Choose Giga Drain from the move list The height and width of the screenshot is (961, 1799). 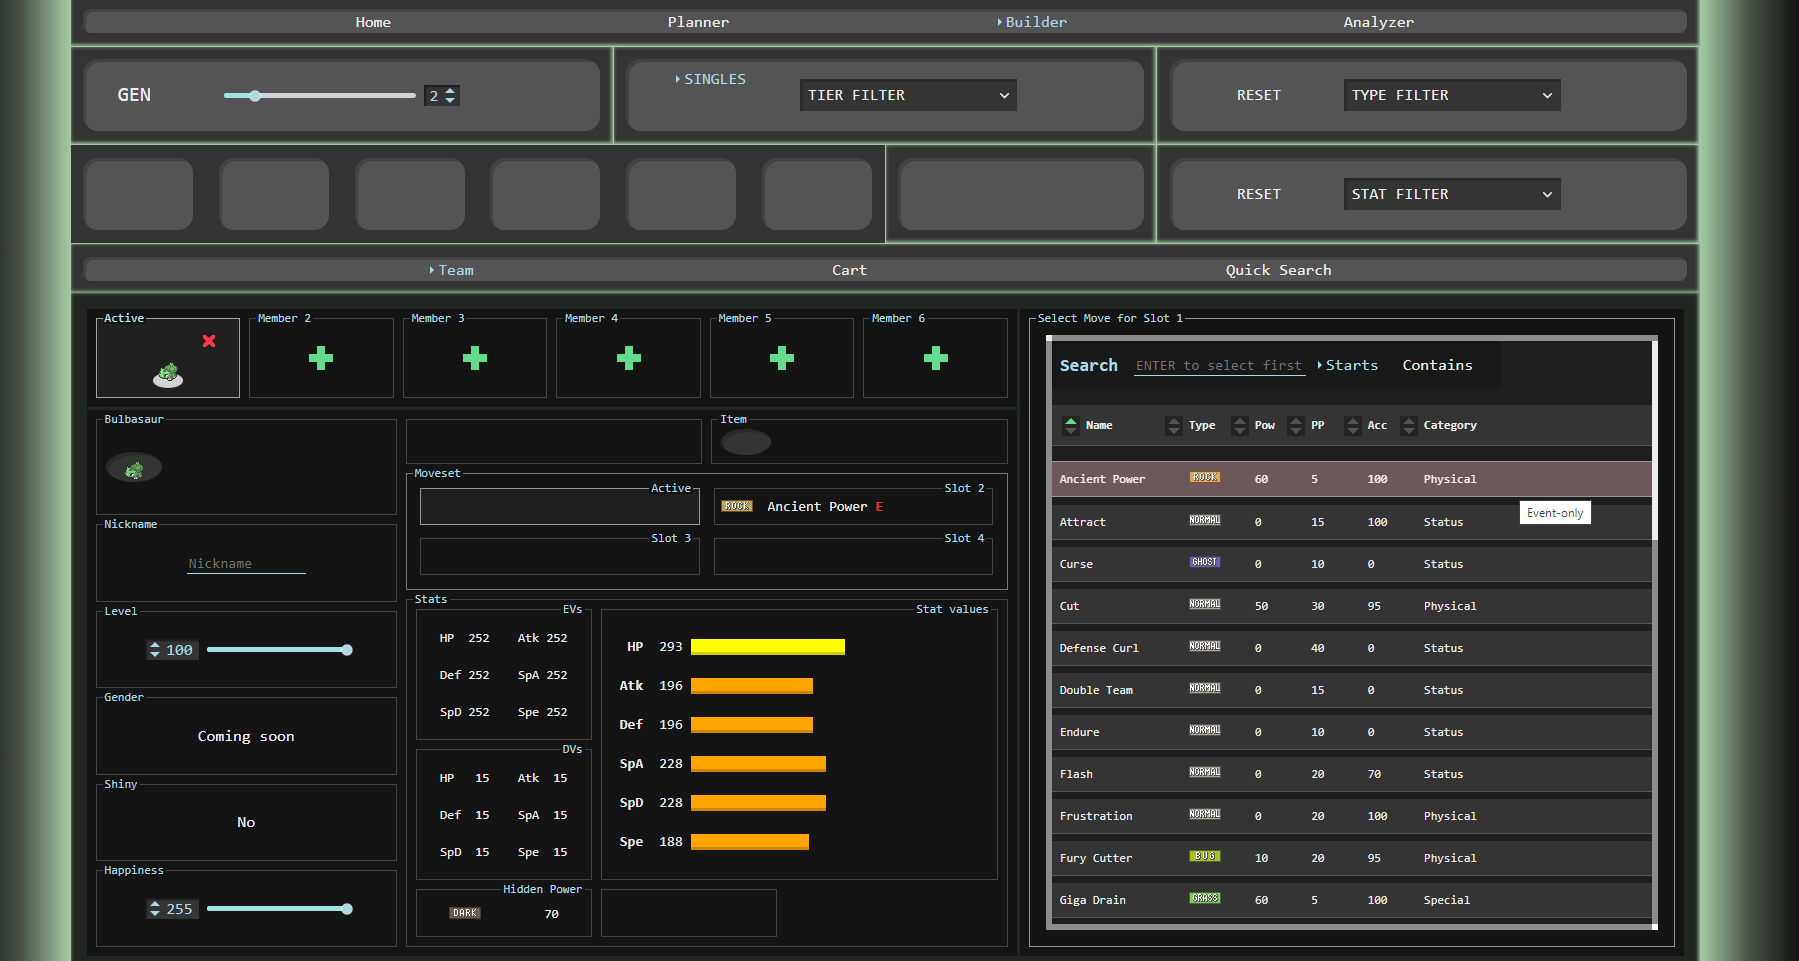coord(1093,900)
